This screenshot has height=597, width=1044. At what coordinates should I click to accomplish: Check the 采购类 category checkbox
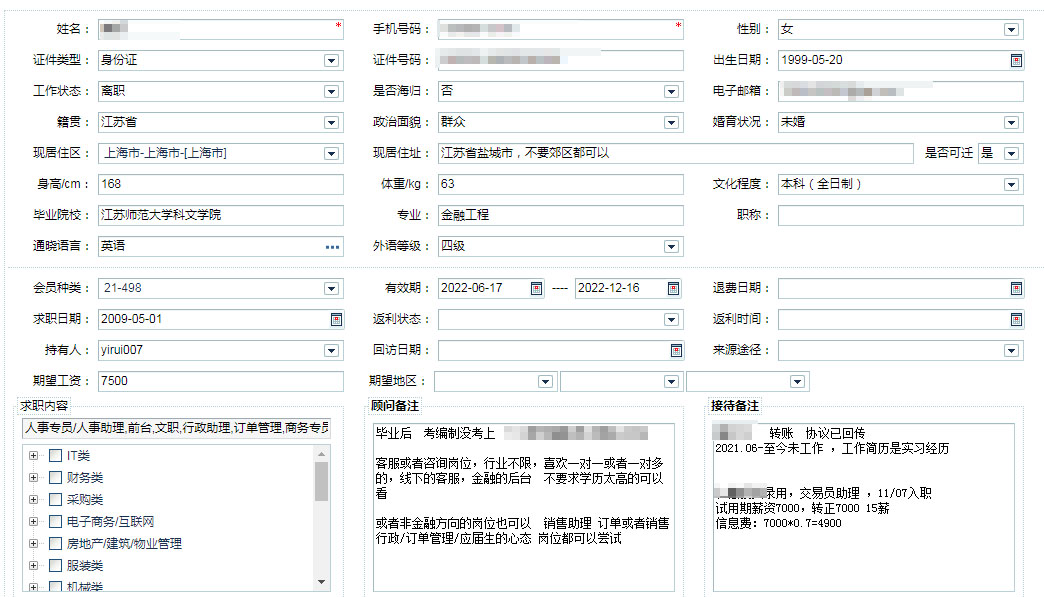pyautogui.click(x=56, y=499)
